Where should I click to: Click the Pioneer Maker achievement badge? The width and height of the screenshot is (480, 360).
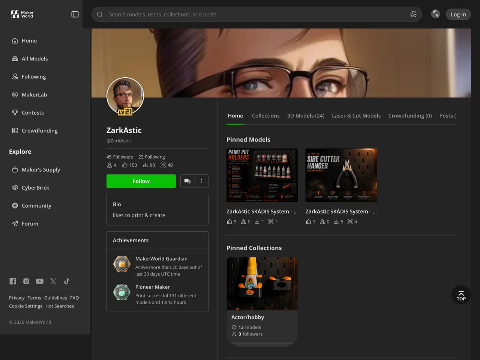[121, 292]
